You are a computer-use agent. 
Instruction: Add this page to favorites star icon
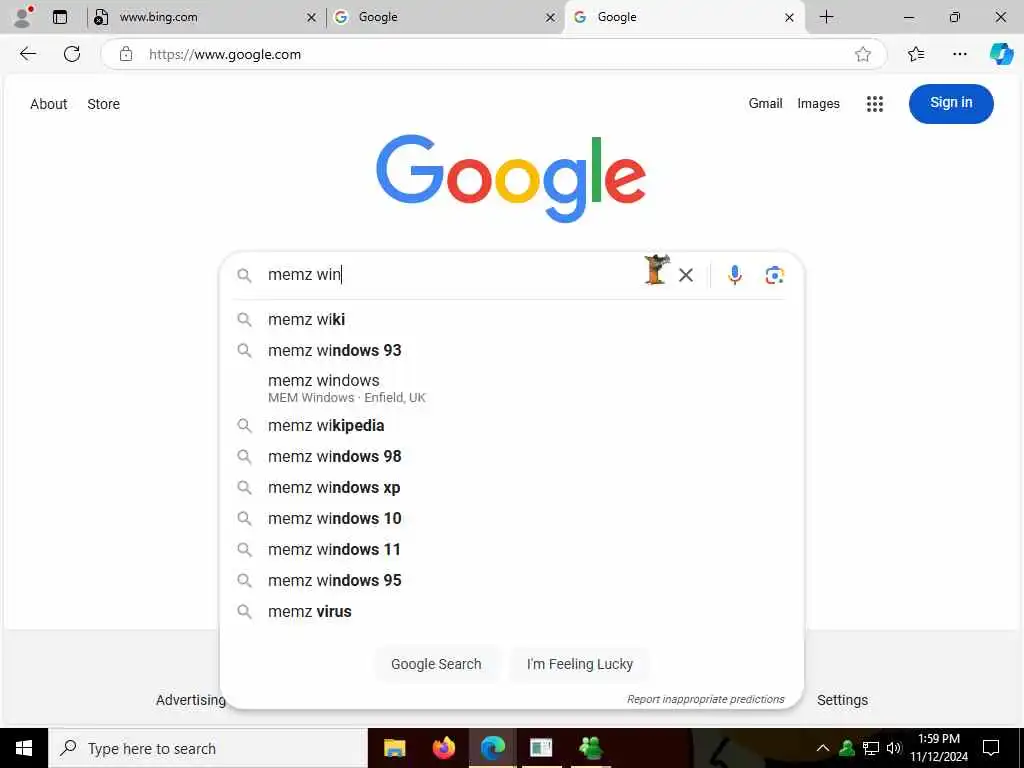(863, 54)
